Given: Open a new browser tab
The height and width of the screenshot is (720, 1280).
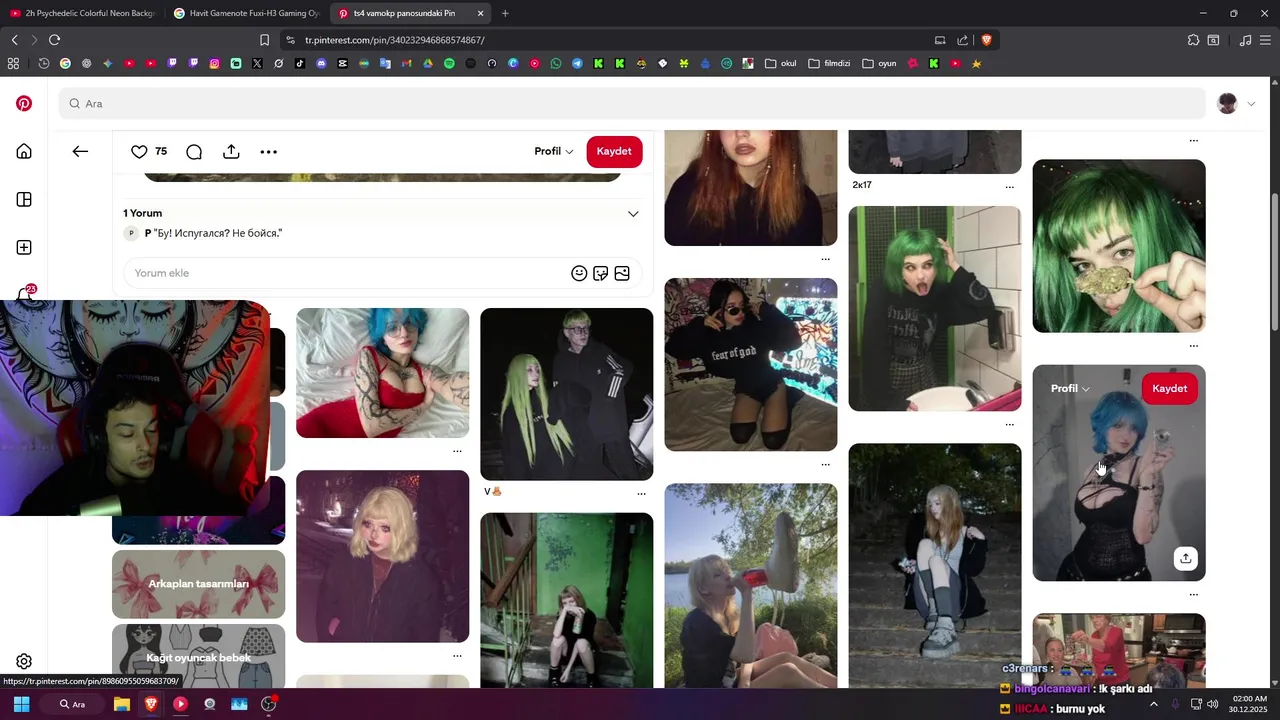Looking at the screenshot, I should tap(505, 13).
